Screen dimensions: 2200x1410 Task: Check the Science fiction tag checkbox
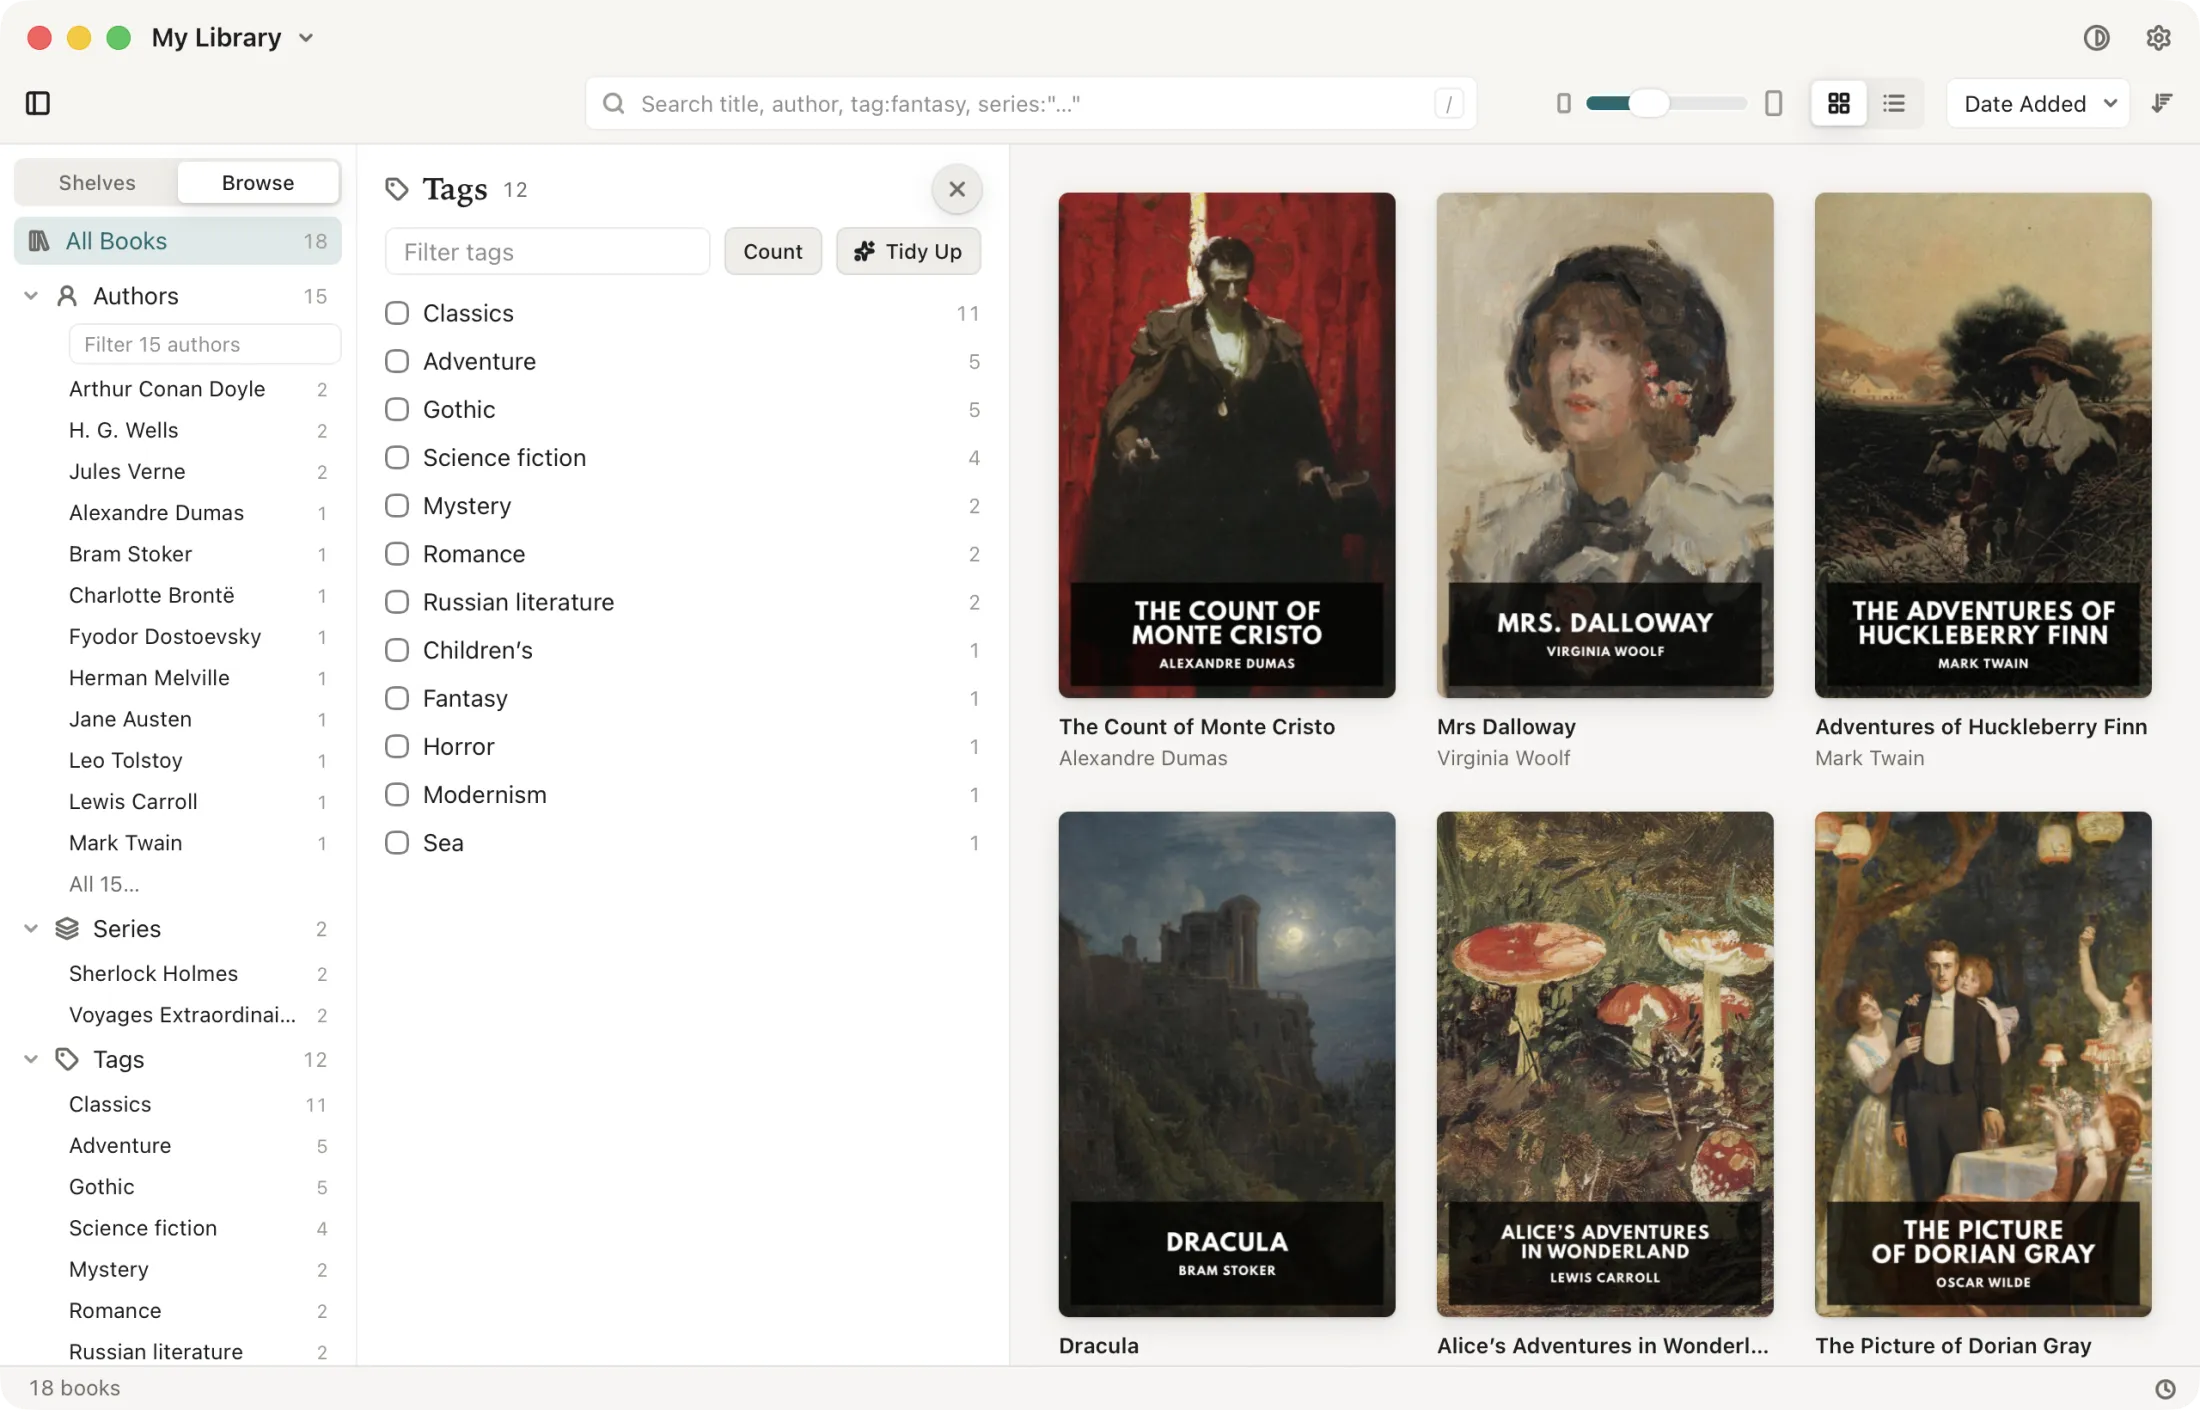click(397, 457)
